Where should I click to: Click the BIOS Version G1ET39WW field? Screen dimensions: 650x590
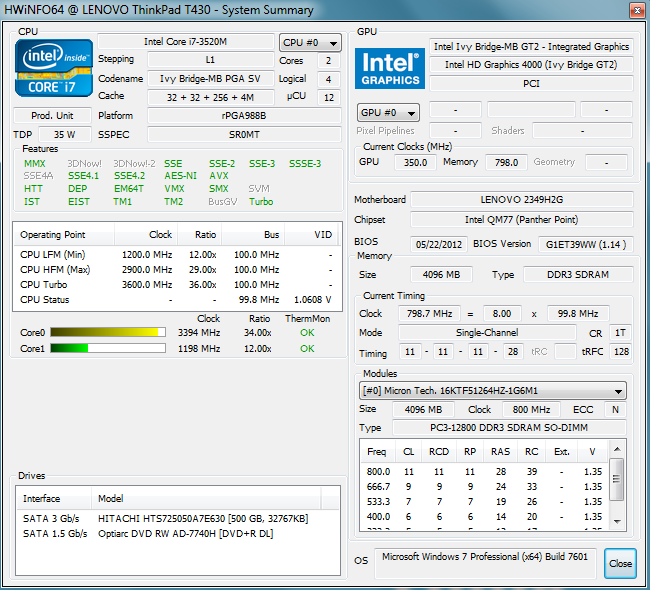585,244
